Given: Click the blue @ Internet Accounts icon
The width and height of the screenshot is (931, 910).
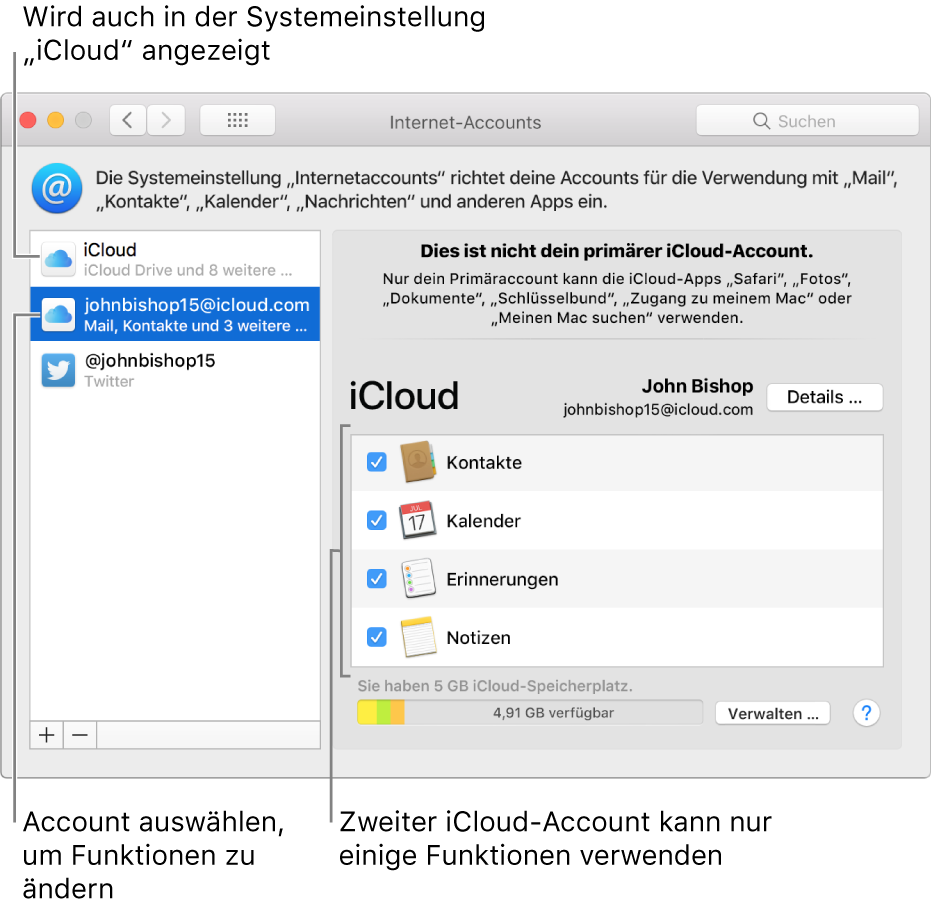Looking at the screenshot, I should click(57, 189).
